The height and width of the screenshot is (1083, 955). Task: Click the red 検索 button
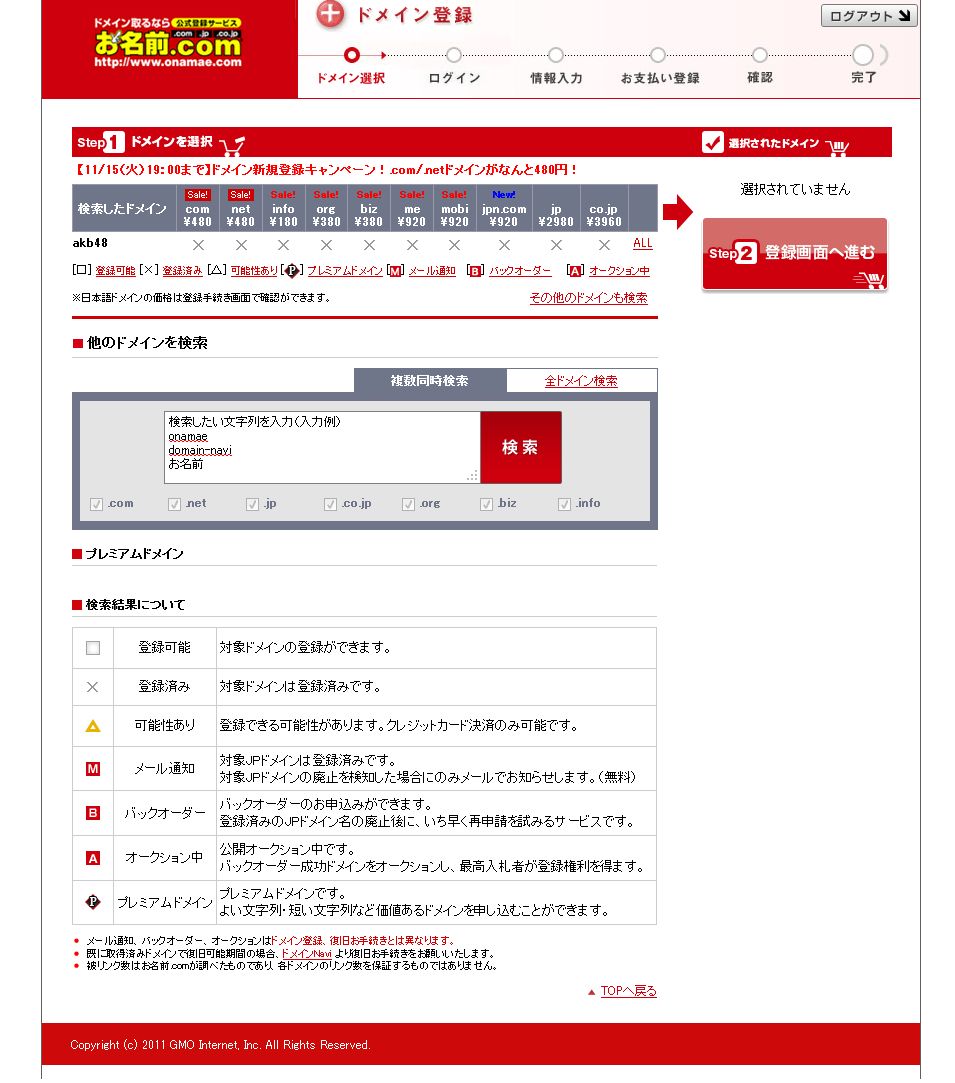click(521, 448)
